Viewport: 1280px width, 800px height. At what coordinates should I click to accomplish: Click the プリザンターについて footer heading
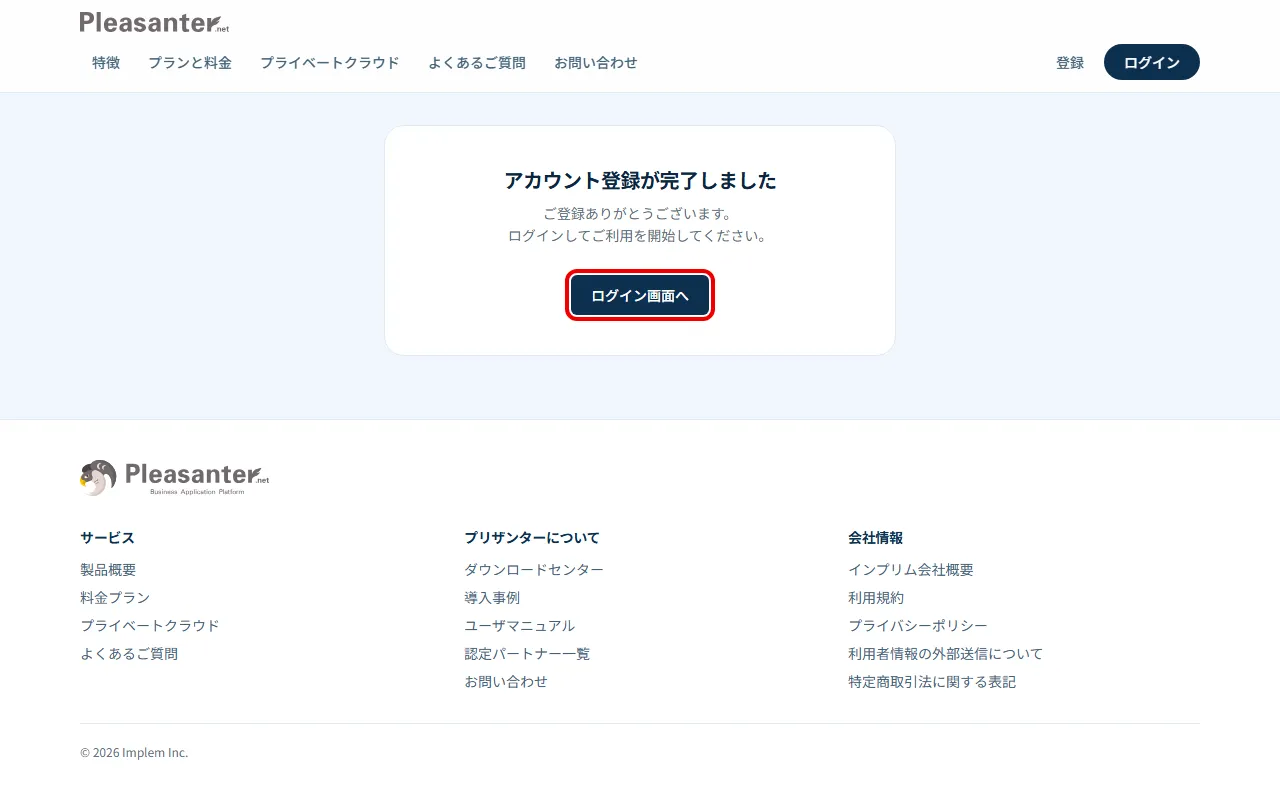(532, 538)
